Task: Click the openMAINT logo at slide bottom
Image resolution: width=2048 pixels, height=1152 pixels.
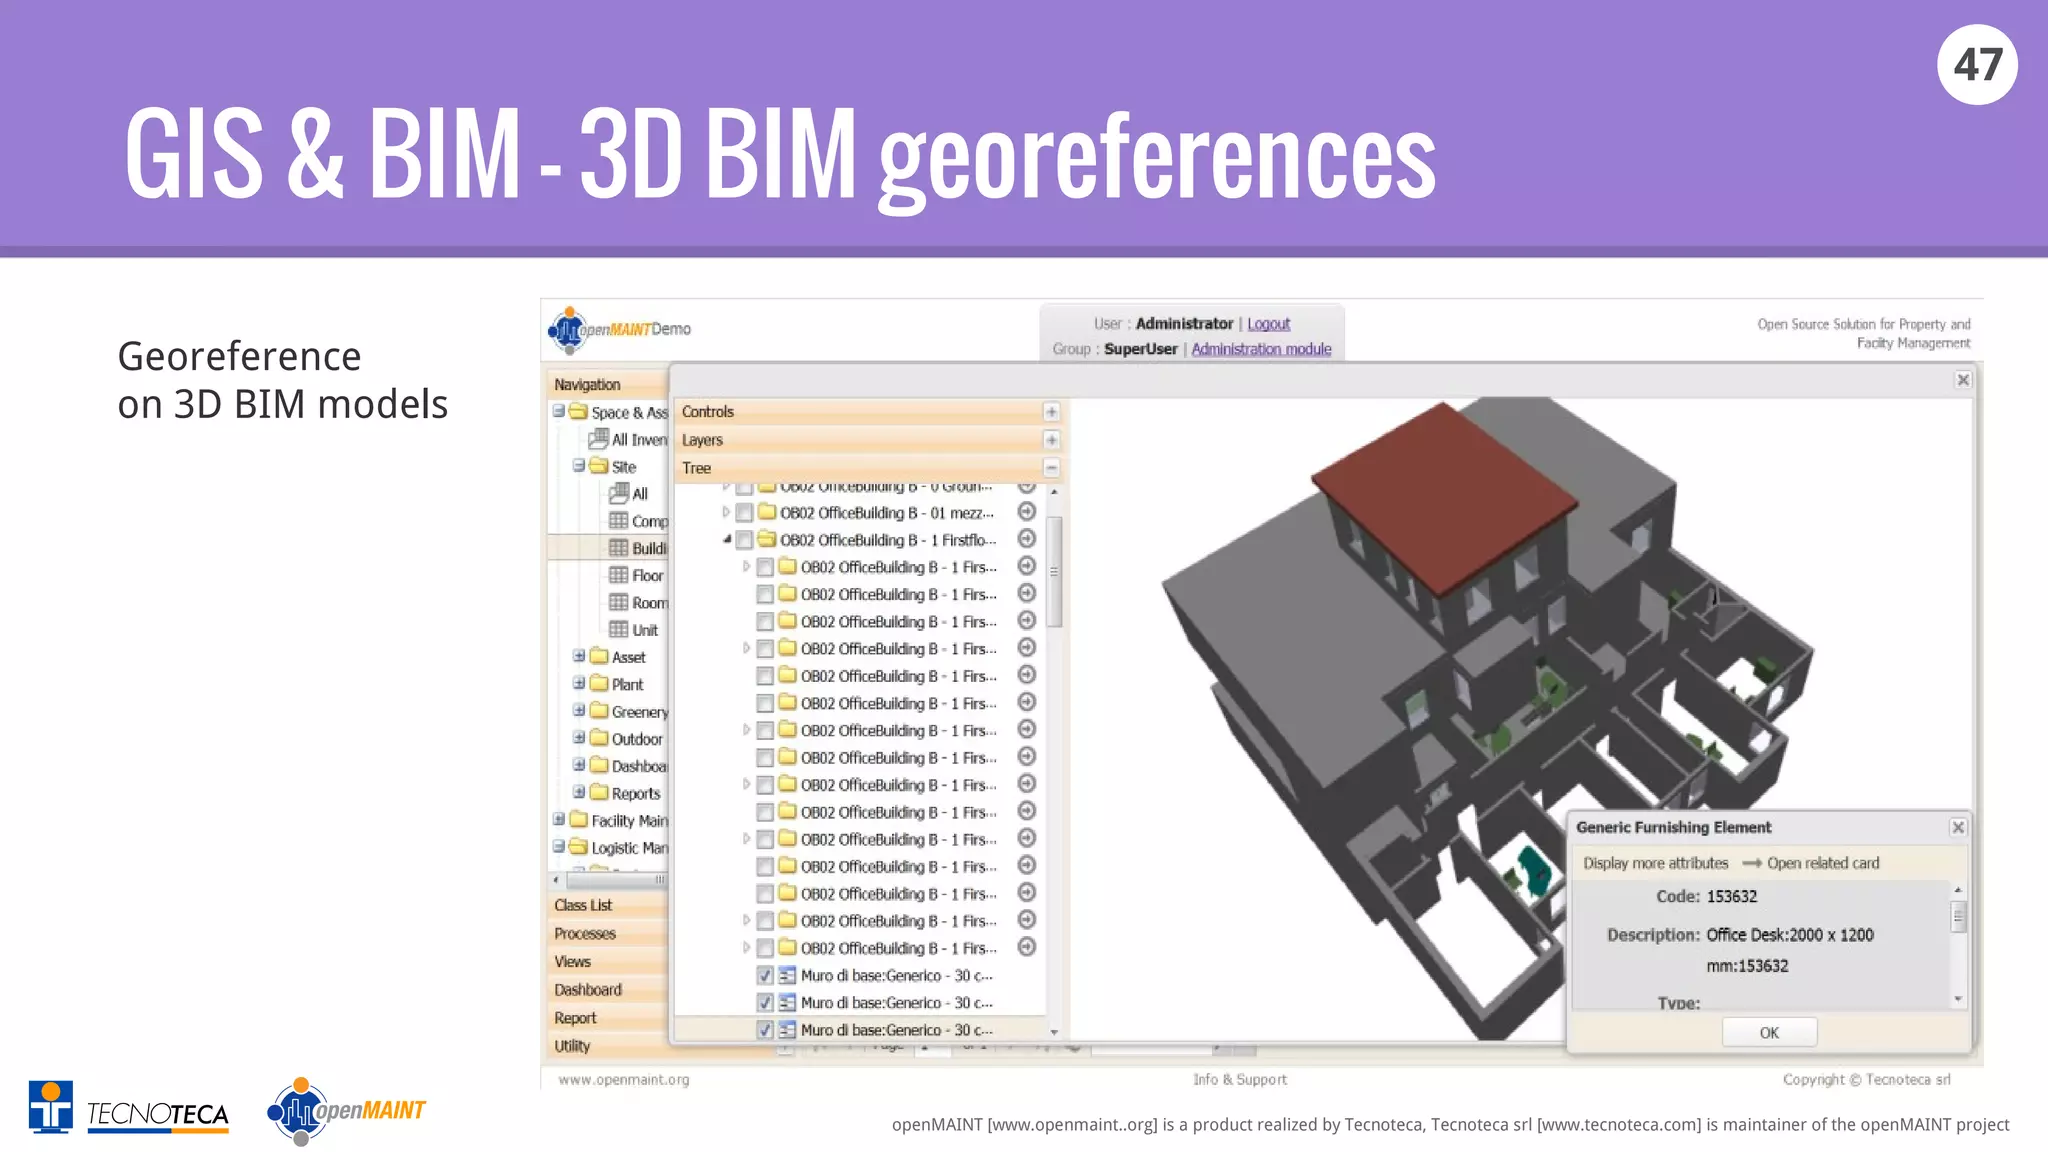Action: click(346, 1110)
